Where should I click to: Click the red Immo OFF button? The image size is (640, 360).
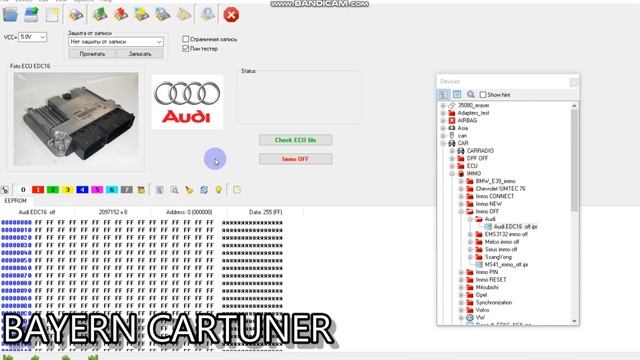tap(296, 159)
